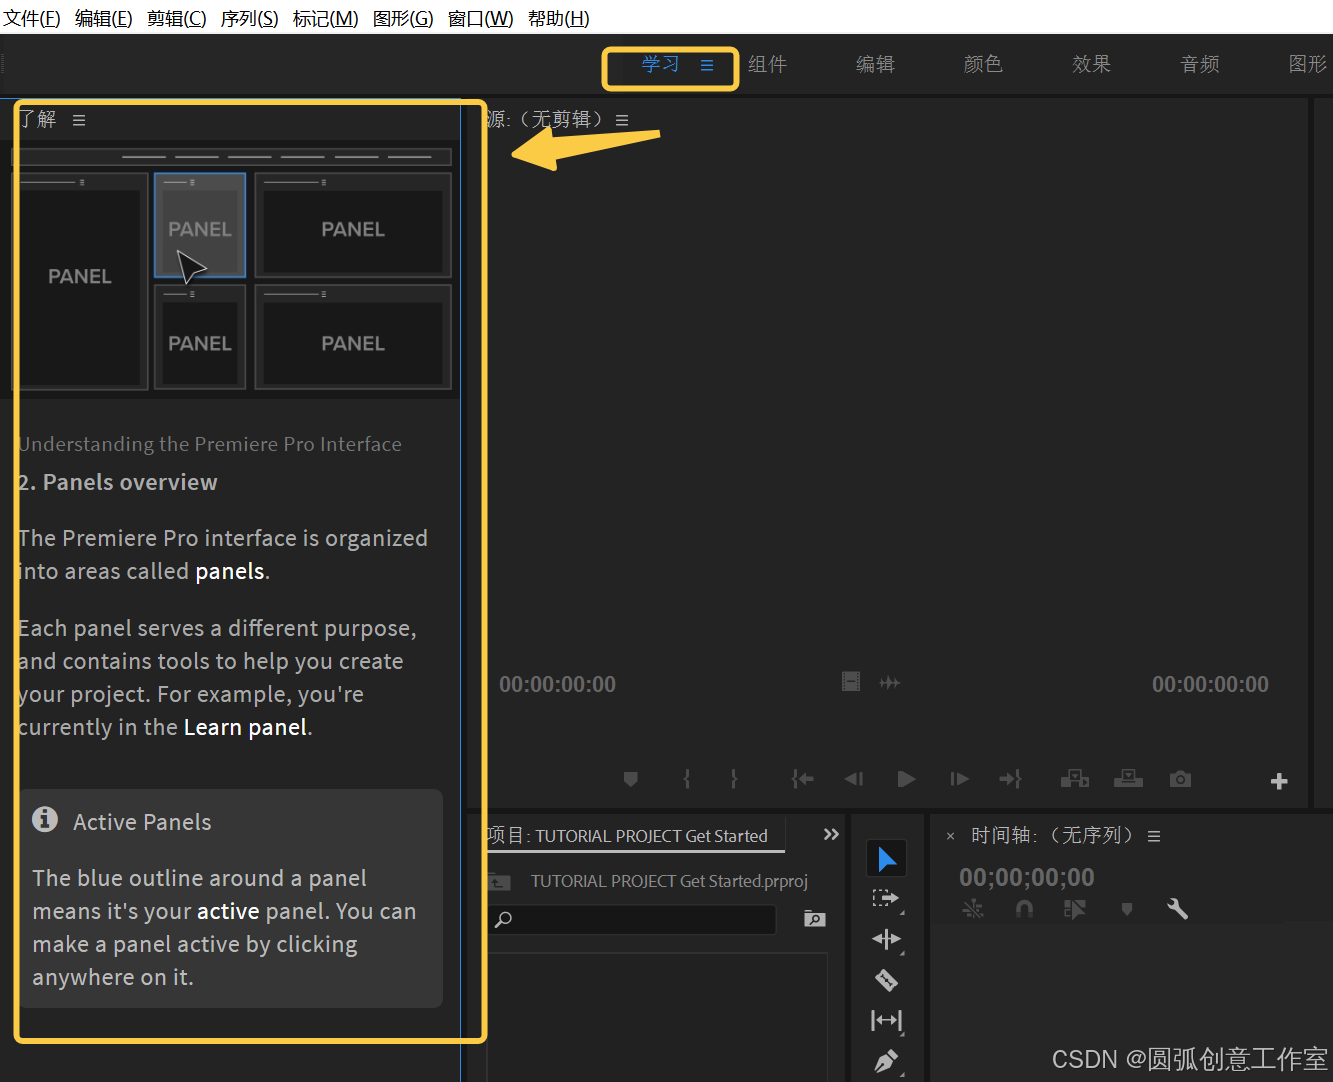Select the Ripple Edit tool
Image resolution: width=1333 pixels, height=1082 pixels.
point(886,939)
